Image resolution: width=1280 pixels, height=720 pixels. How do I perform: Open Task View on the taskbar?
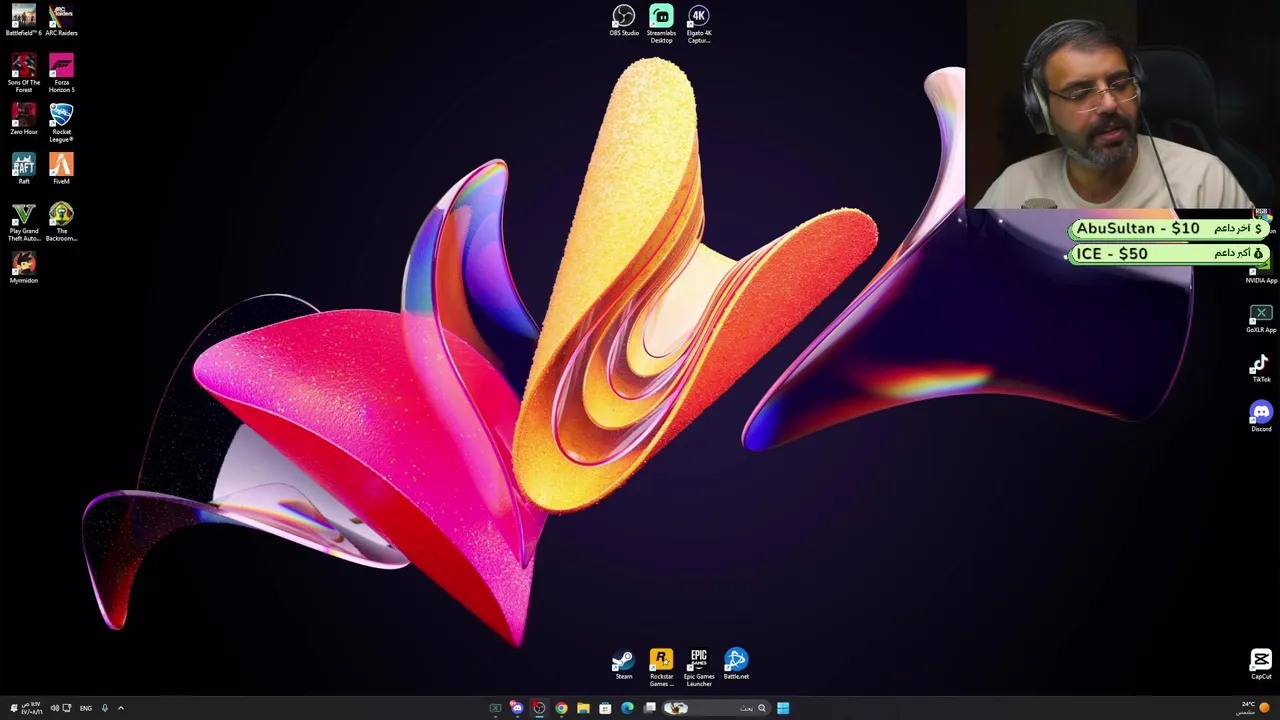[x=650, y=708]
